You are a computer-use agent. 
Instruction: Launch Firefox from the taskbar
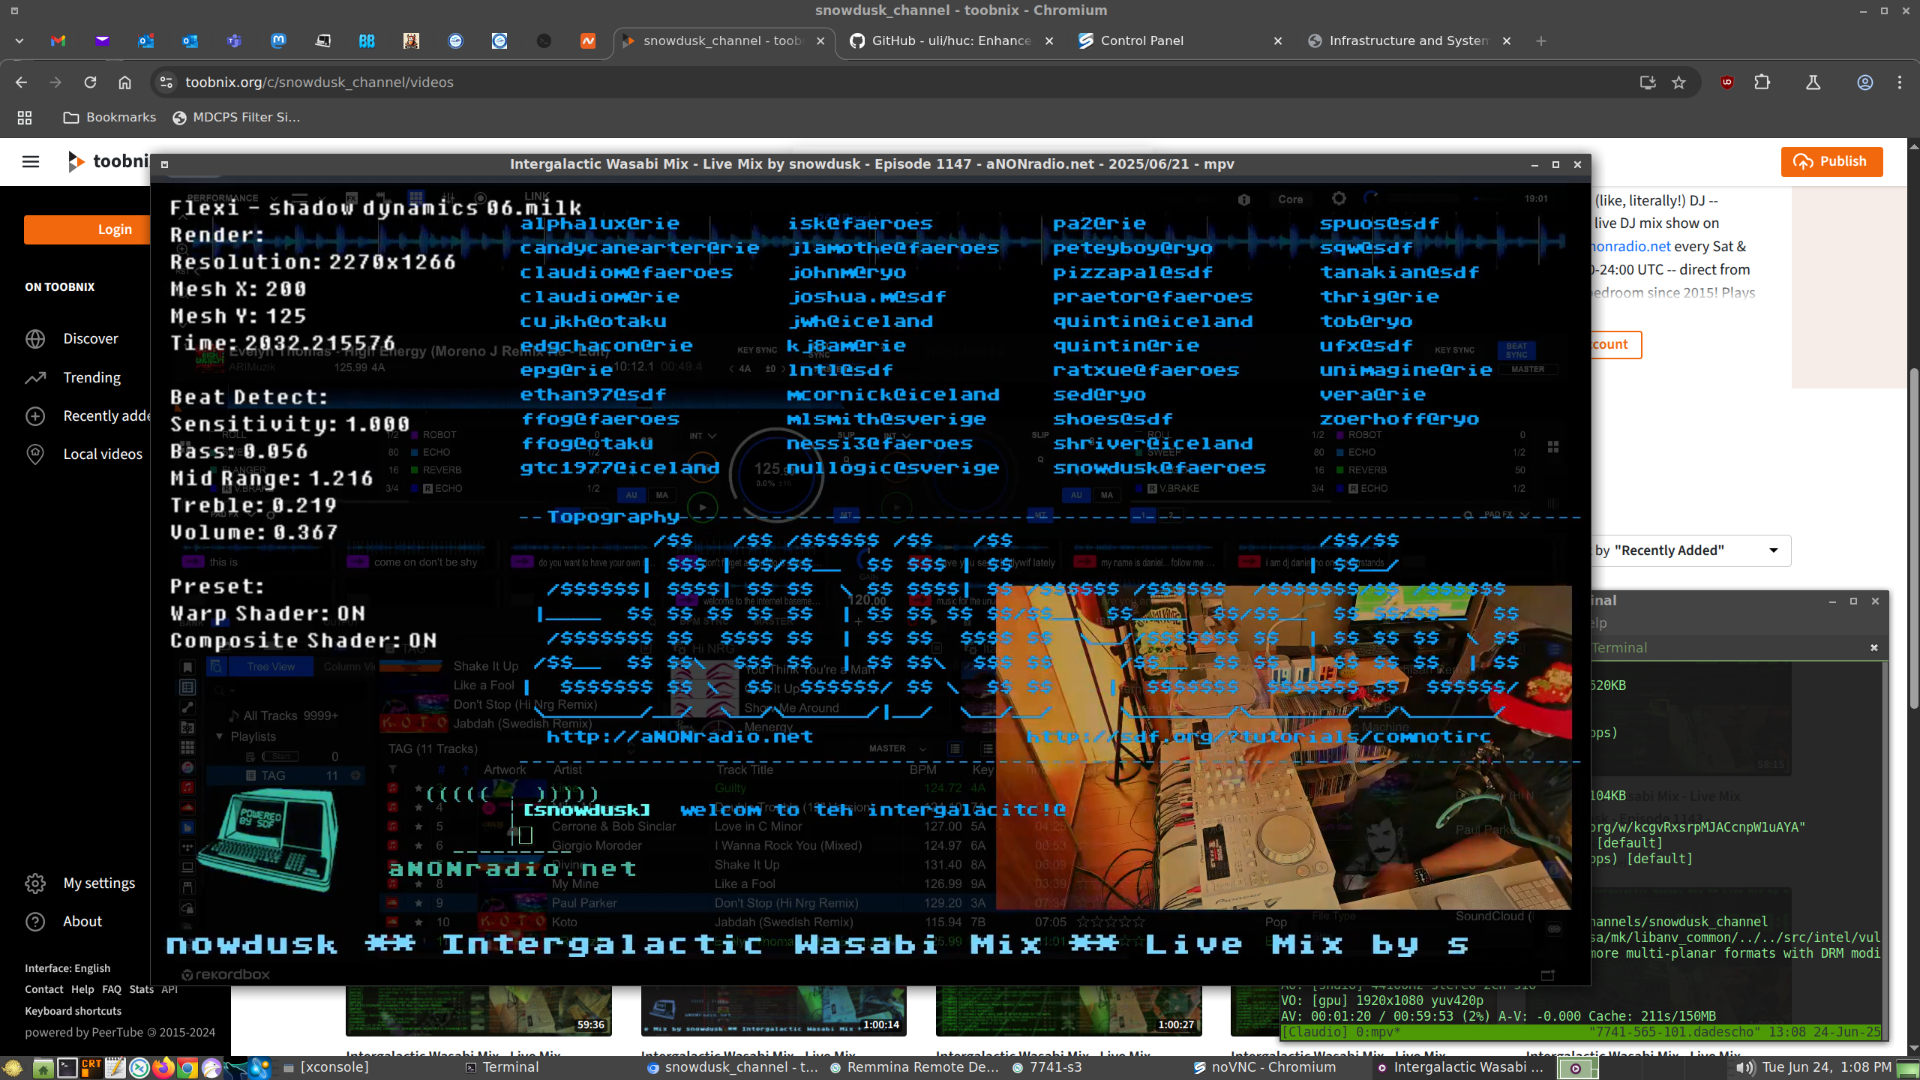164,1067
